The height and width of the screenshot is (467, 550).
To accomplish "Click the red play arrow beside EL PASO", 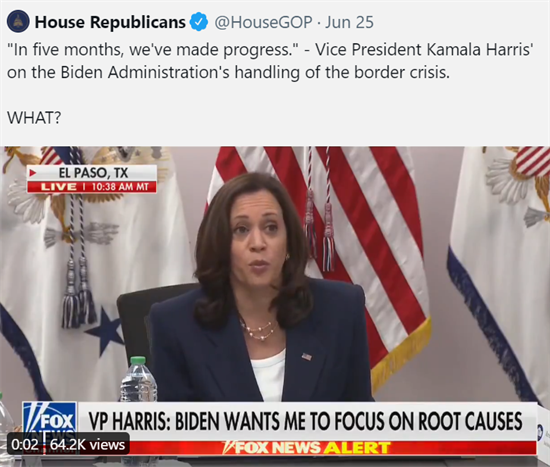I will pos(33,173).
